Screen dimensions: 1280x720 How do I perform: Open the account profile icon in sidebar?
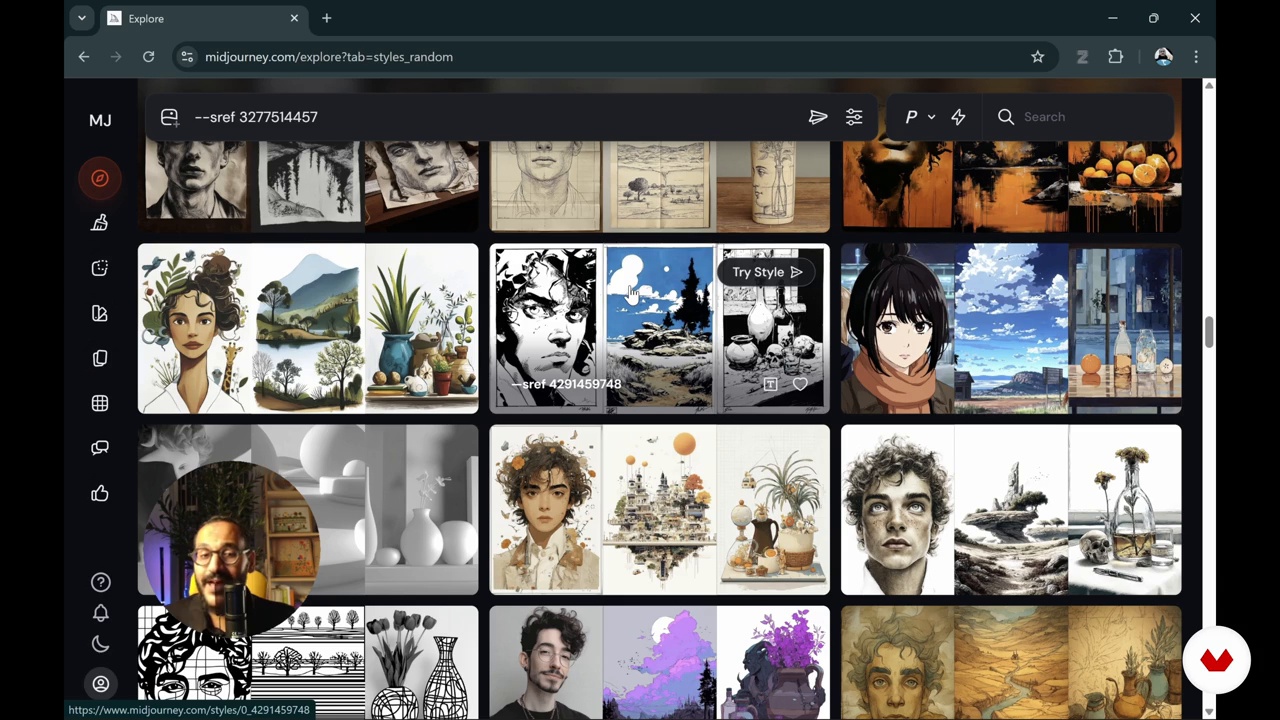(x=100, y=684)
